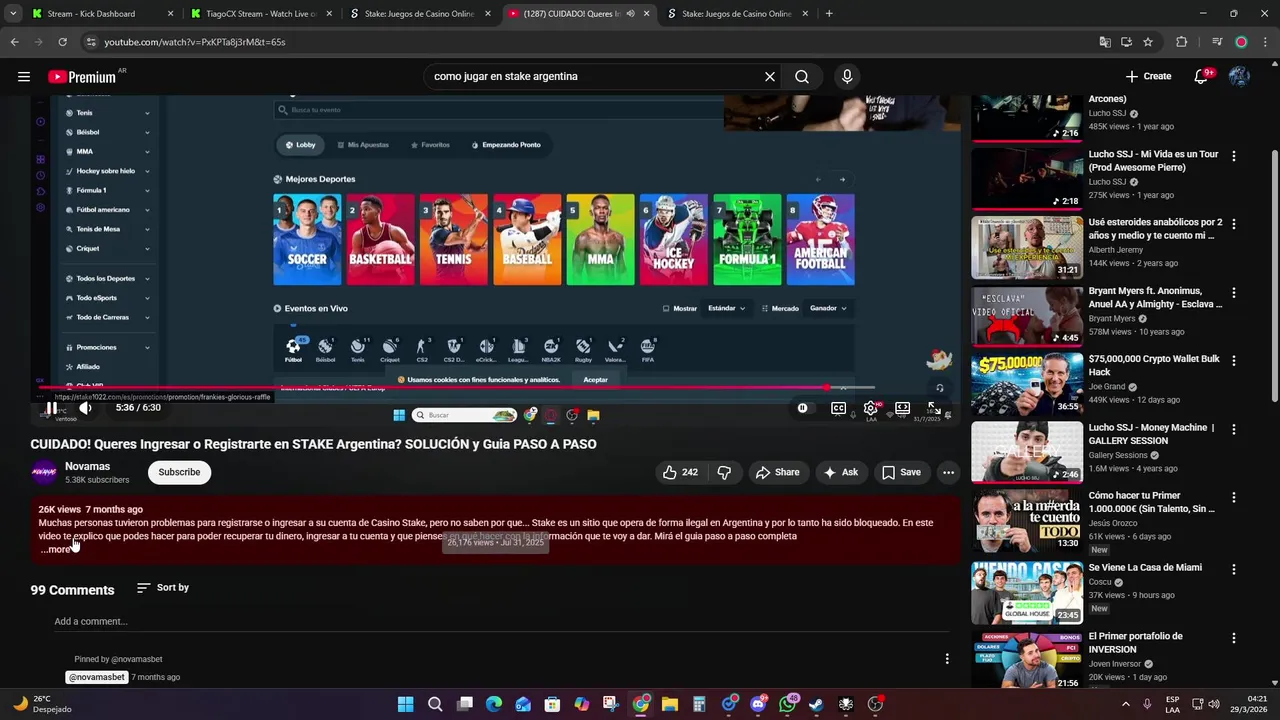
Task: Open new tab with the plus button
Action: point(829,14)
